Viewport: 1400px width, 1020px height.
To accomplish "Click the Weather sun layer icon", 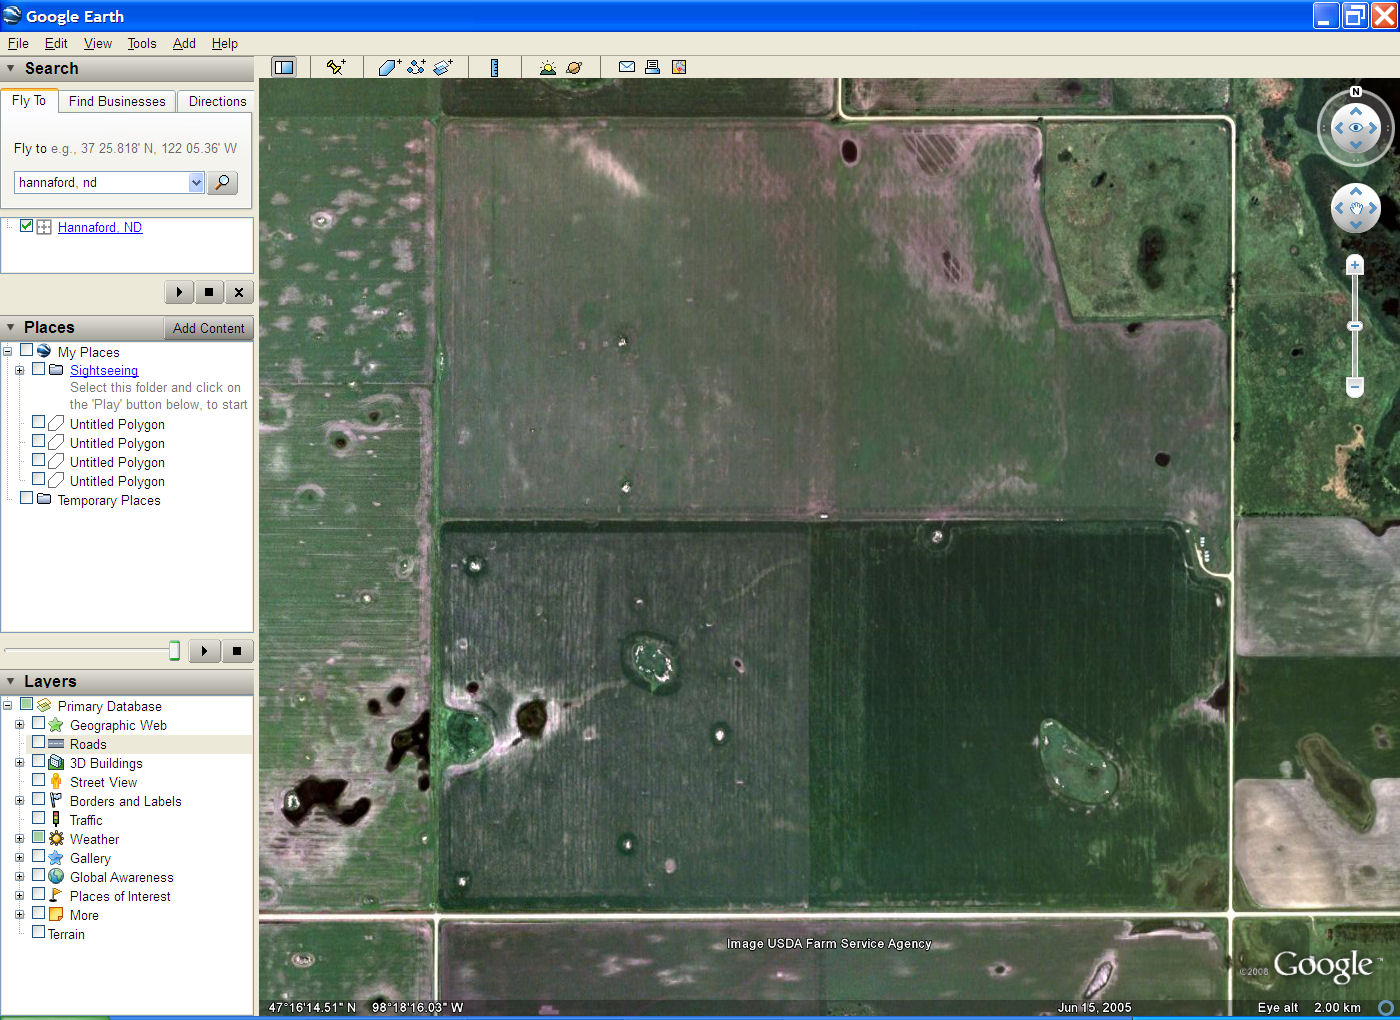I will [56, 838].
